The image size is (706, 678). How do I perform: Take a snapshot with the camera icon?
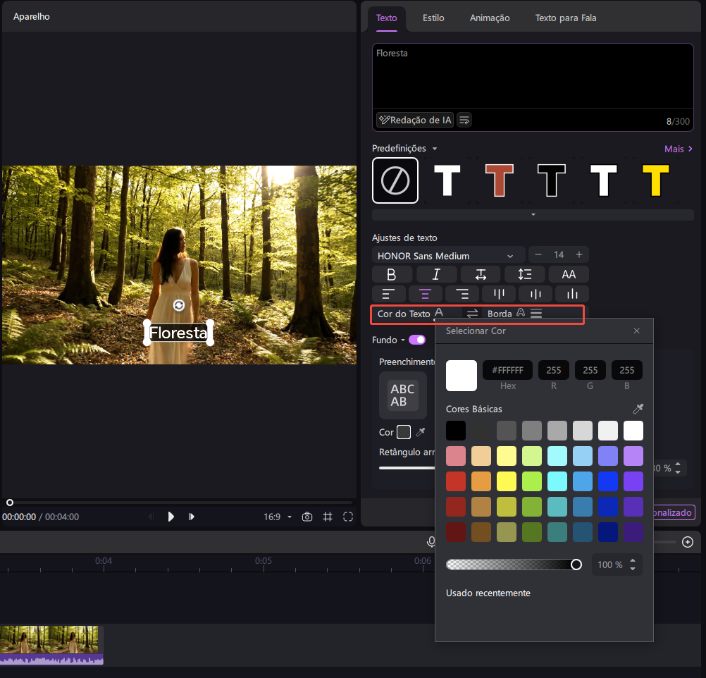point(307,517)
